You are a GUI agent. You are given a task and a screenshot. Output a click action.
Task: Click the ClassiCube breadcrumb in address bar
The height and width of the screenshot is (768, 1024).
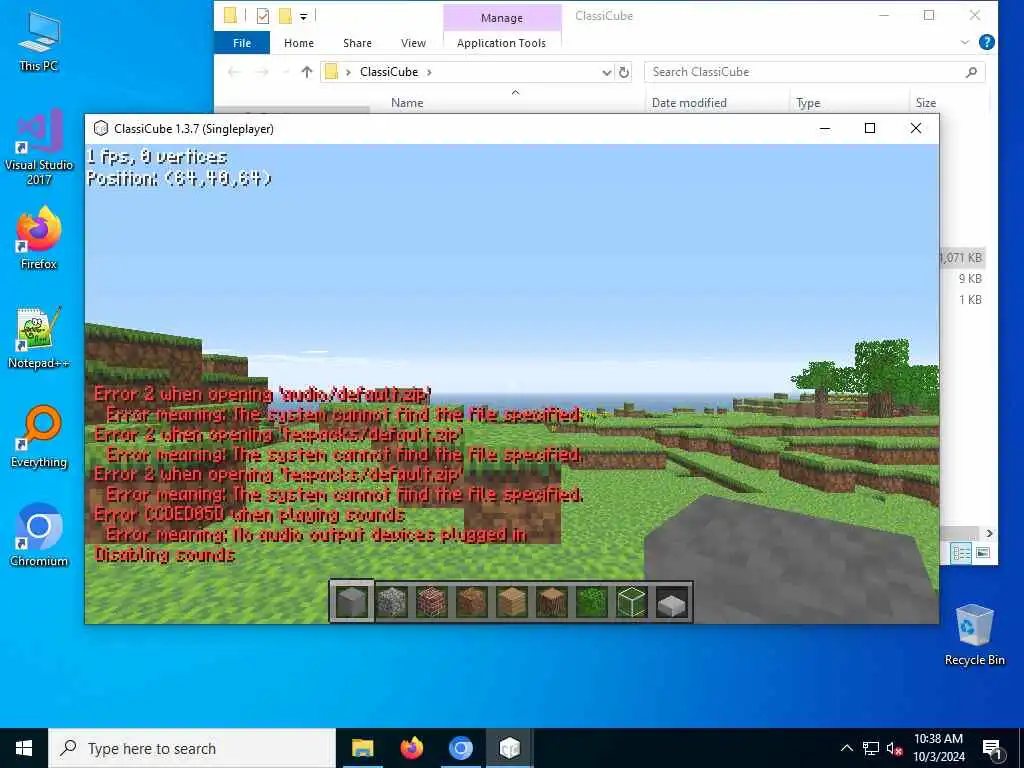point(389,72)
